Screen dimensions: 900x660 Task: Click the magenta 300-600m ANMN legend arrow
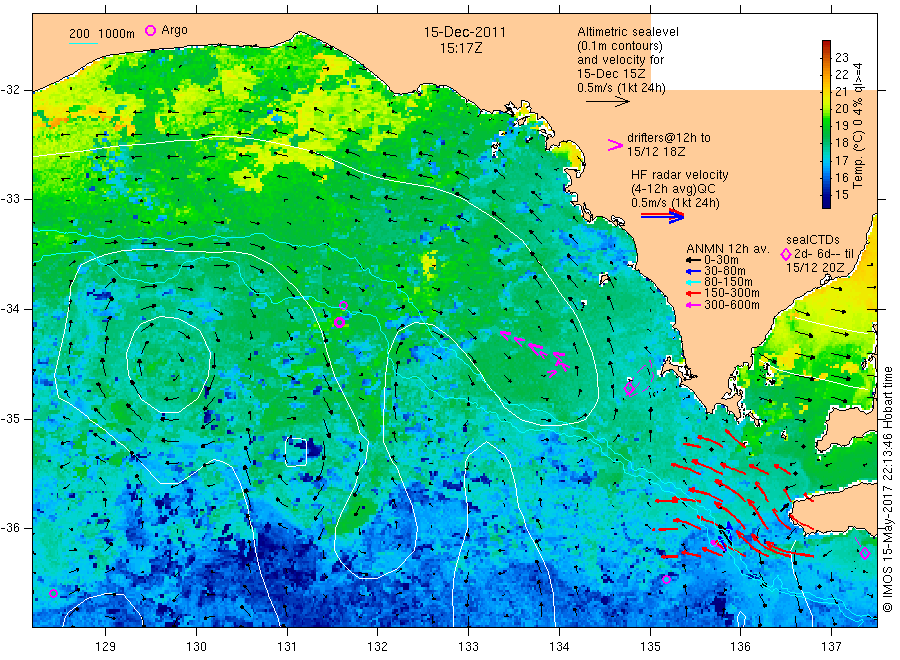pyautogui.click(x=694, y=305)
